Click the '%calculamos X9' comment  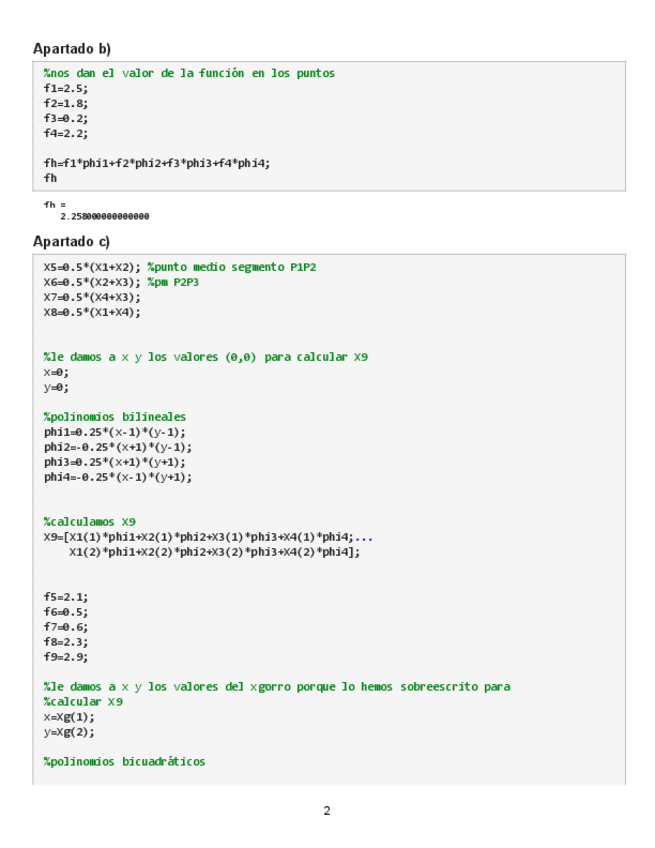89,522
